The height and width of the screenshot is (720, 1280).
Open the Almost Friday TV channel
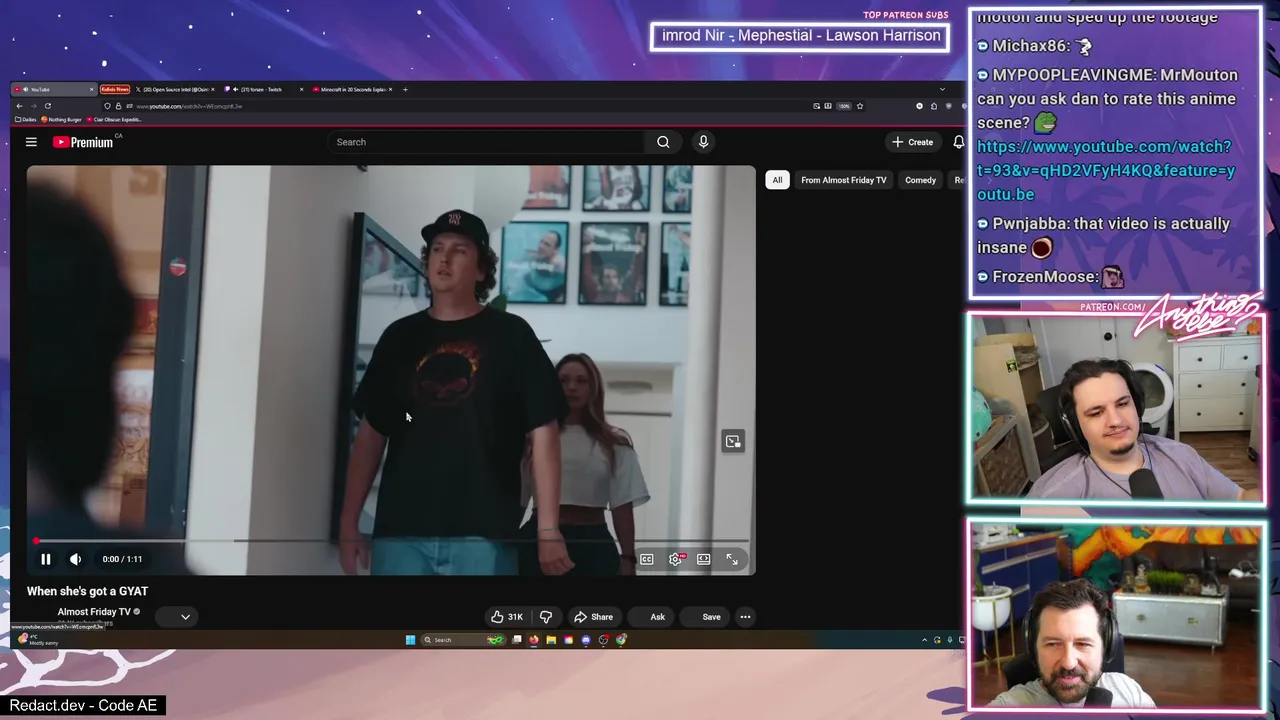tap(94, 612)
